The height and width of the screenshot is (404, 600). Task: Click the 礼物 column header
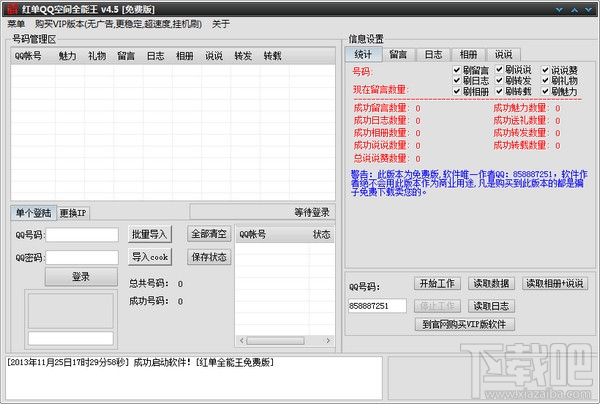click(x=97, y=56)
